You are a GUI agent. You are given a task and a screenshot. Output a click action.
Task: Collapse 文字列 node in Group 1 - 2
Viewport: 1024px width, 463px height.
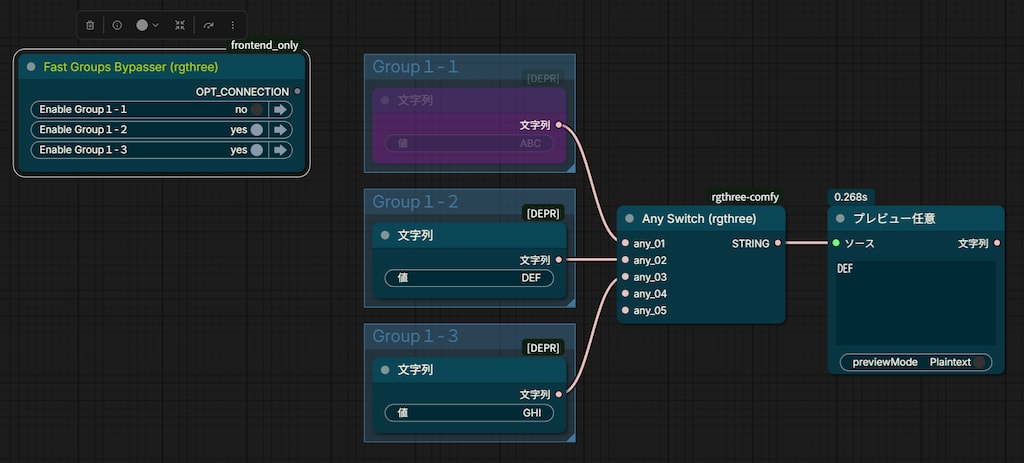tap(385, 235)
